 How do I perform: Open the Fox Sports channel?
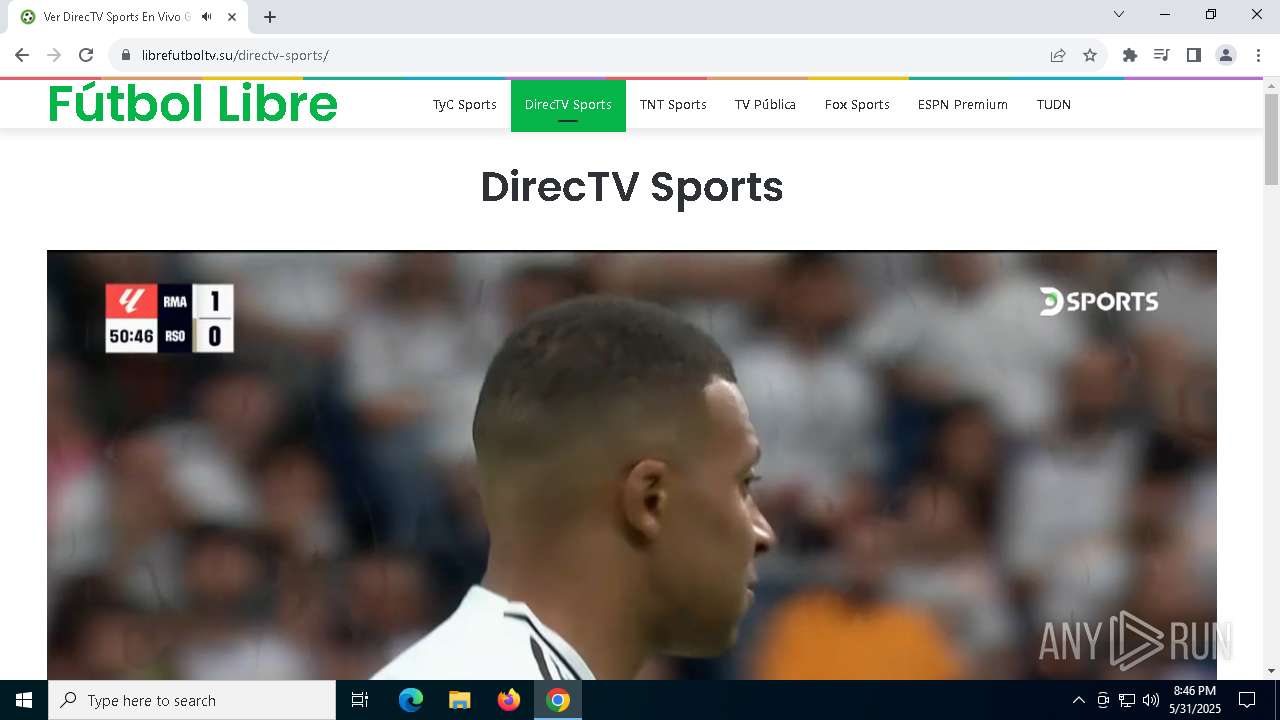click(857, 104)
